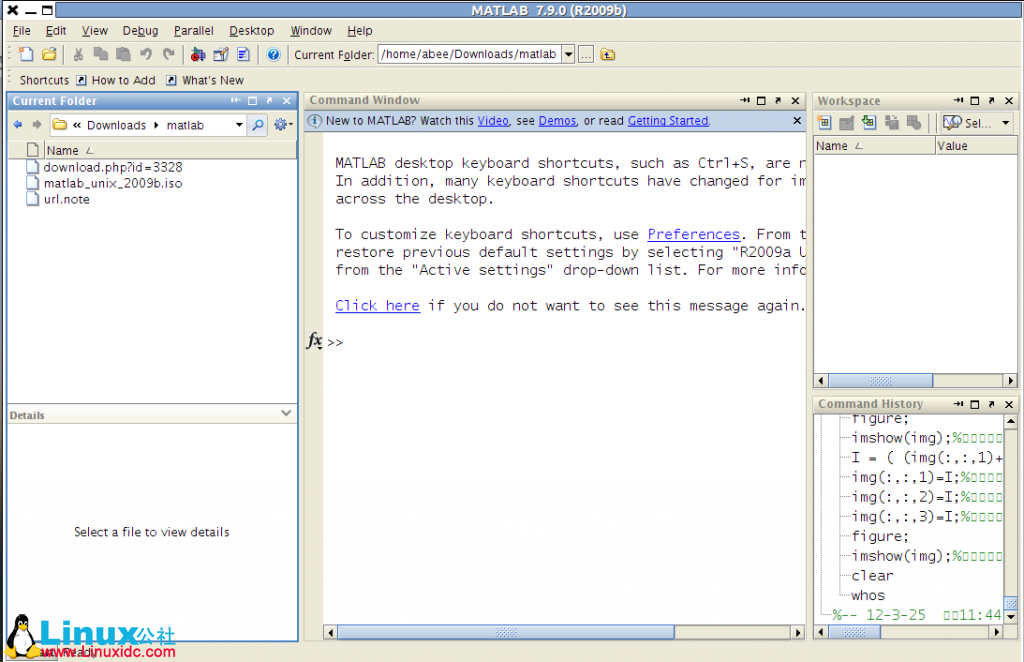This screenshot has width=1024, height=662.
Task: Open the What's New shortcut
Action: click(205, 80)
